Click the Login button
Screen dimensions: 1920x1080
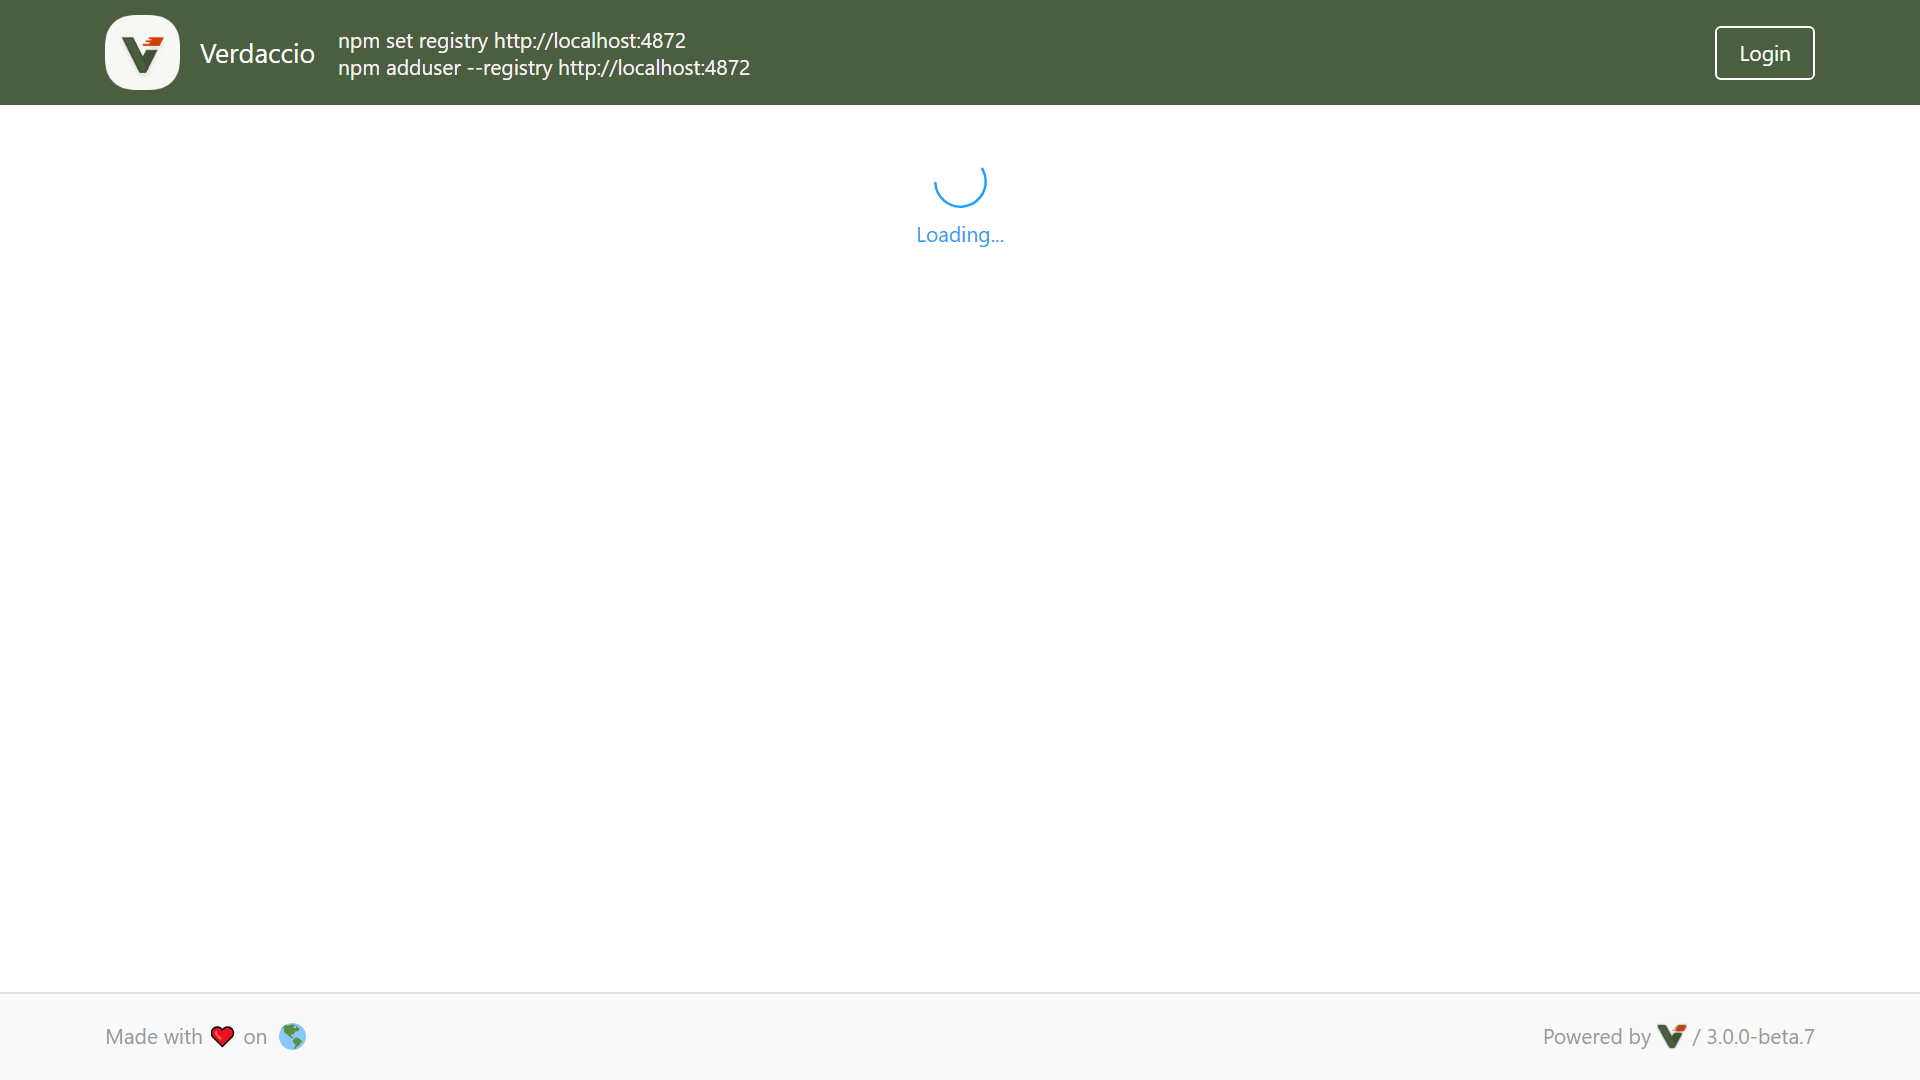pyautogui.click(x=1764, y=52)
